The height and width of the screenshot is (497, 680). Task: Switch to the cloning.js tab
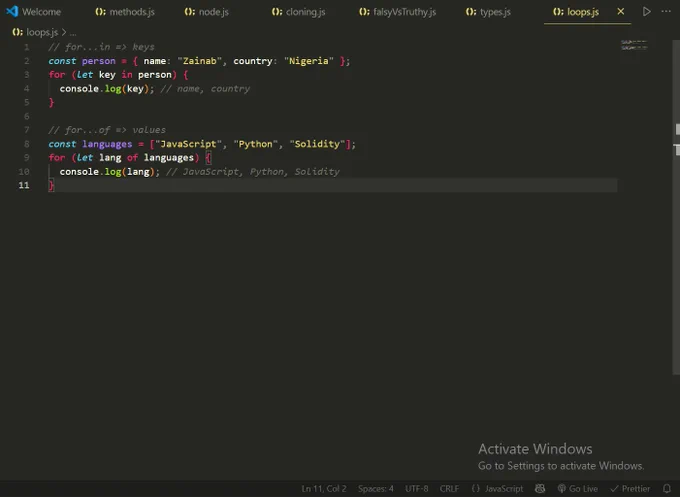coord(298,12)
